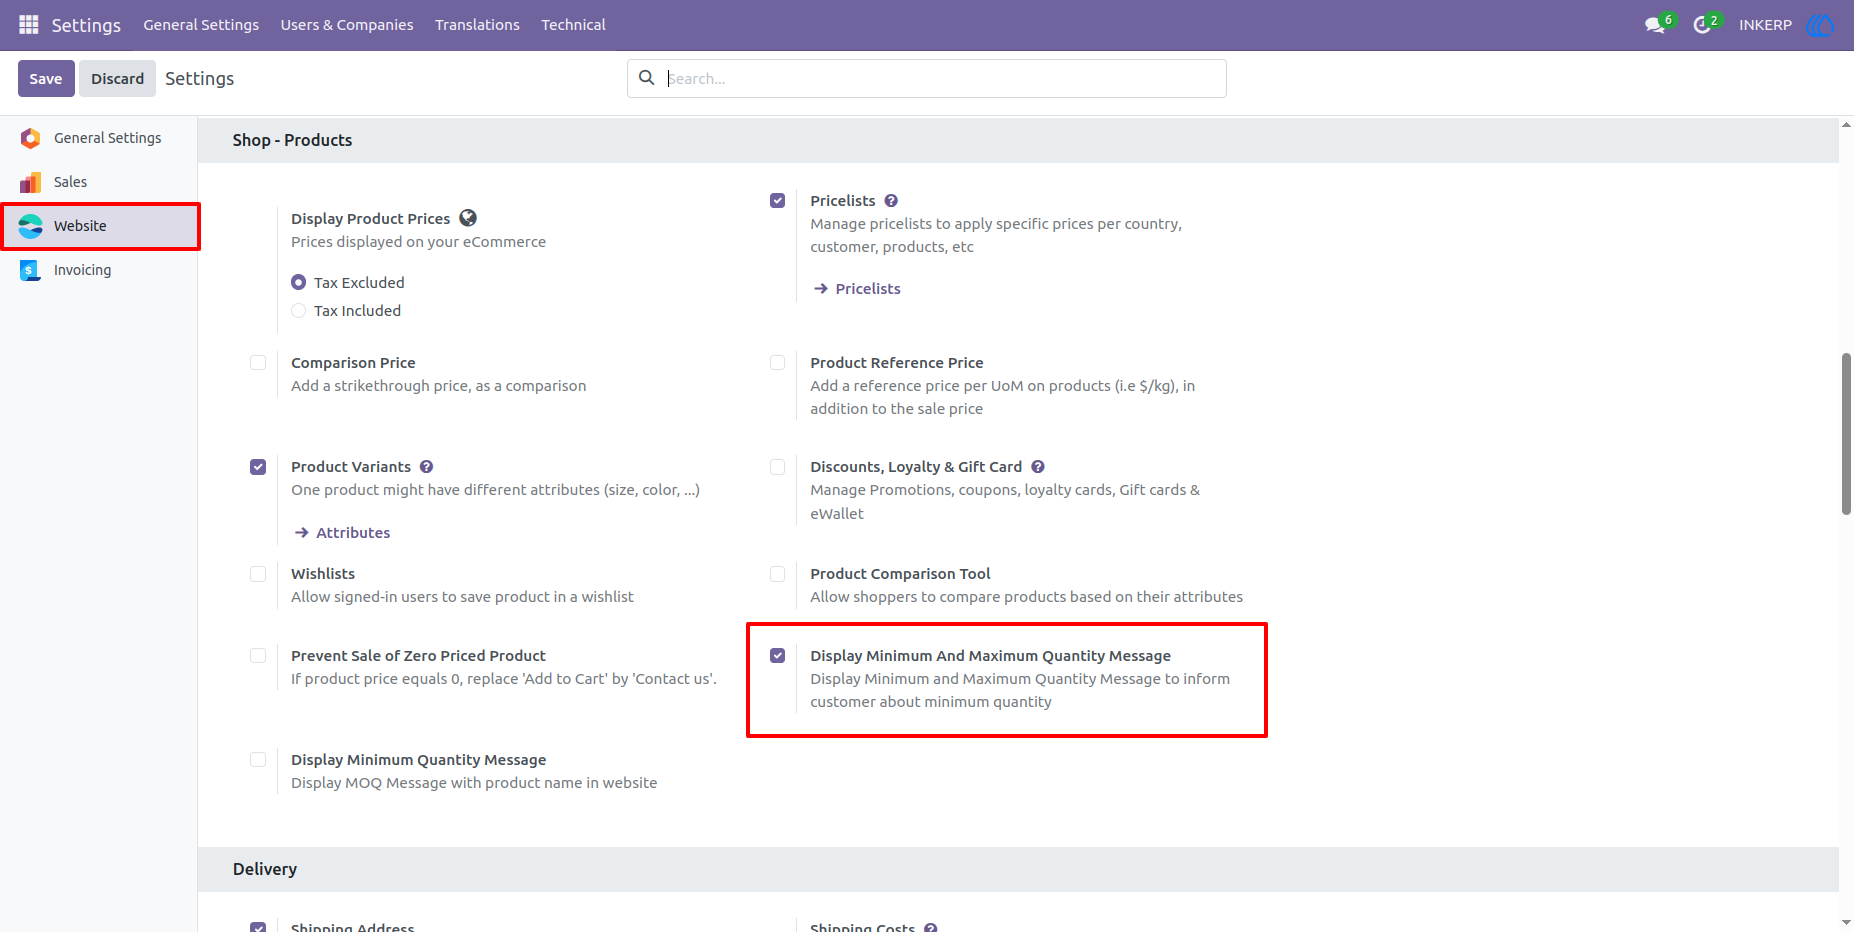Click the globe icon beside Display Product Prices
1854x932 pixels.
click(x=468, y=218)
